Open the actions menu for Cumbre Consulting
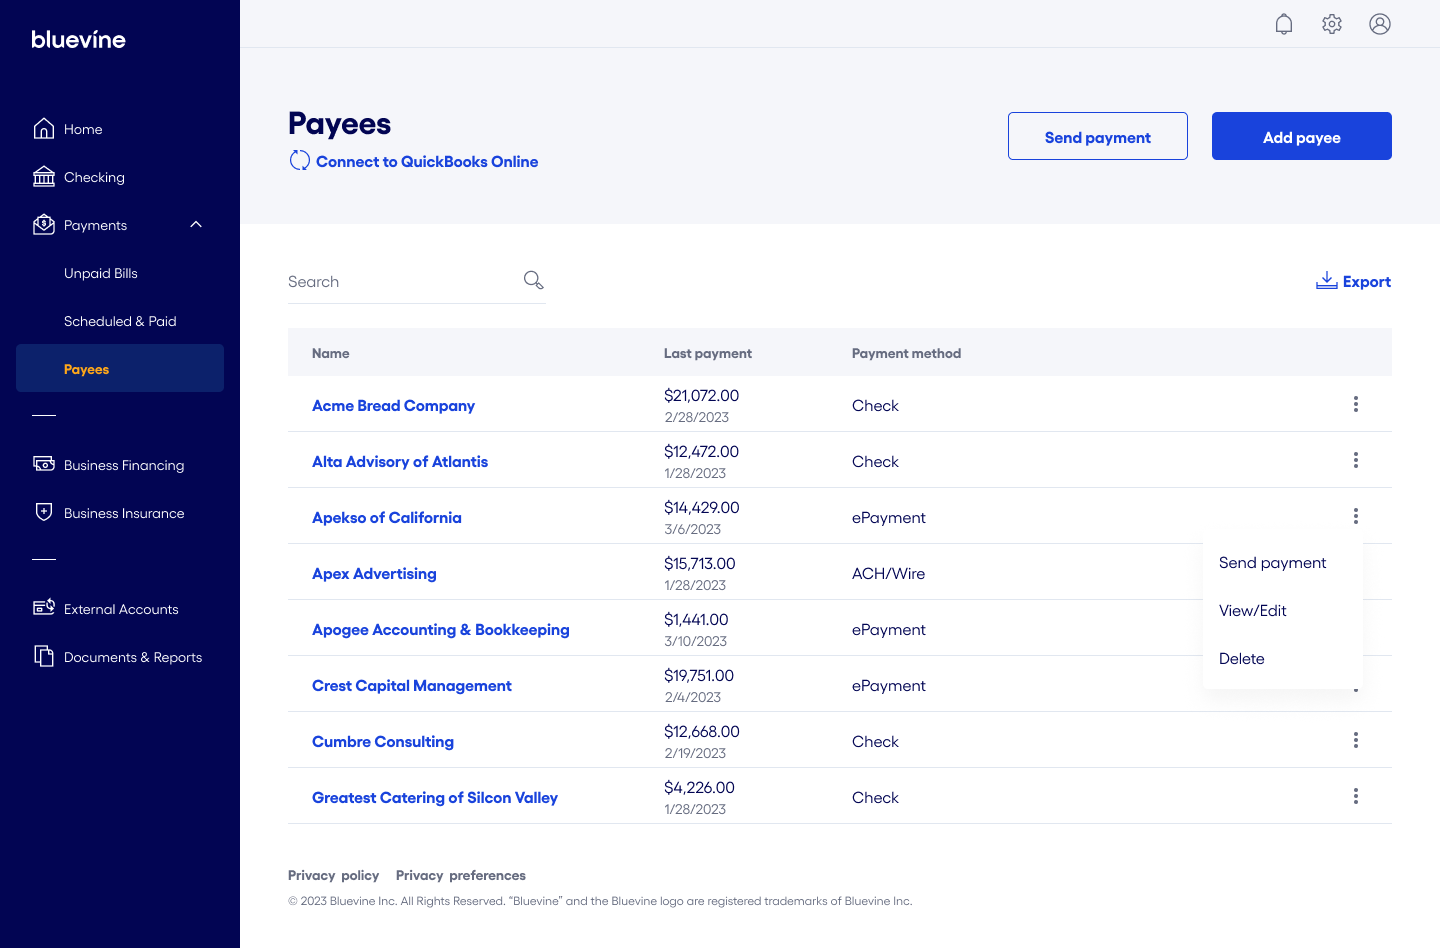 click(x=1356, y=740)
